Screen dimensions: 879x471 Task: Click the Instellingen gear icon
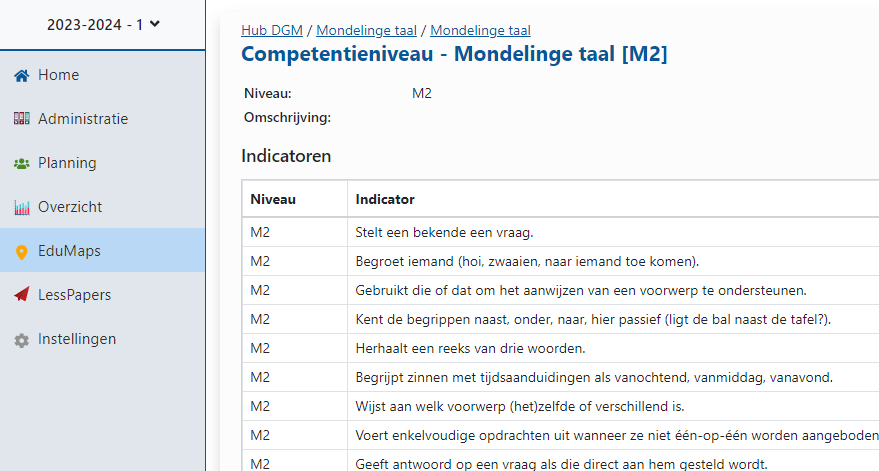21,340
